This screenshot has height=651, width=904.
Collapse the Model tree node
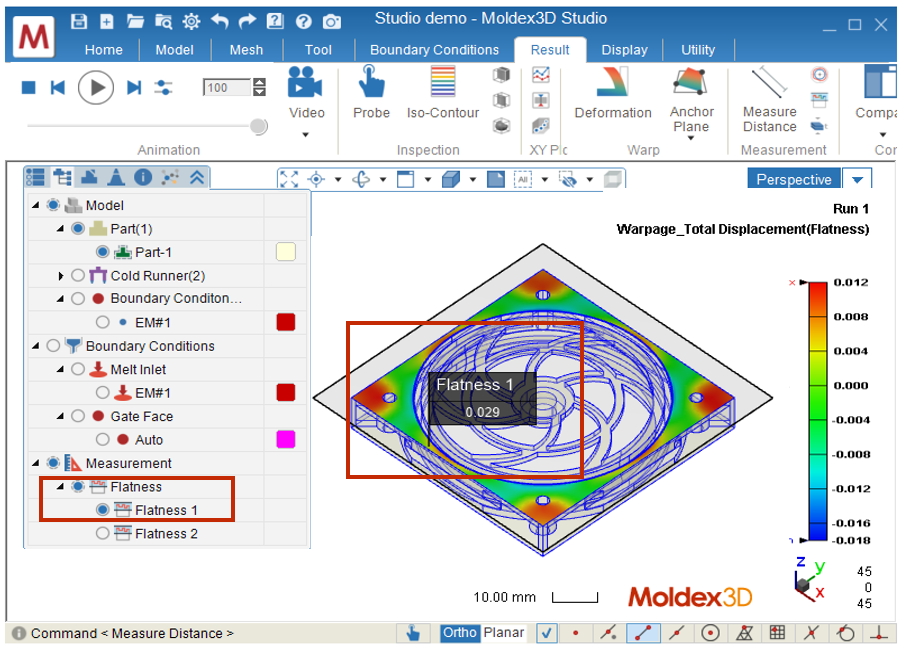pos(36,205)
